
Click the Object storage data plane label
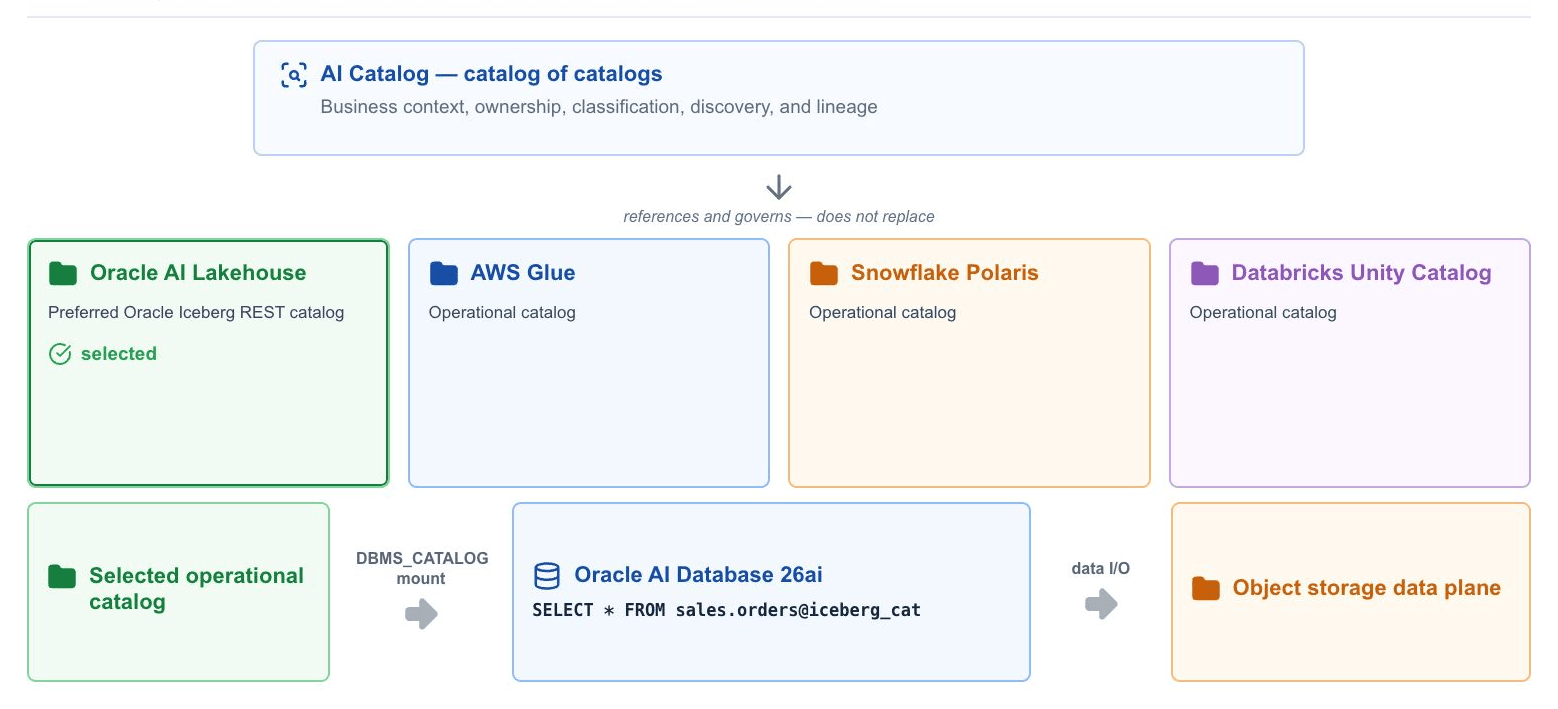point(1367,588)
